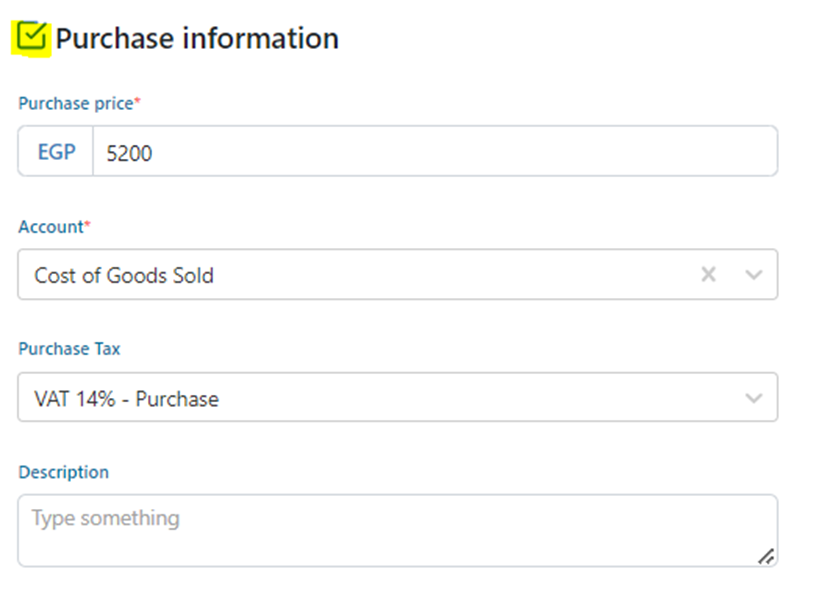Click the Purchase price label
This screenshot has width=830, height=597.
click(x=75, y=104)
